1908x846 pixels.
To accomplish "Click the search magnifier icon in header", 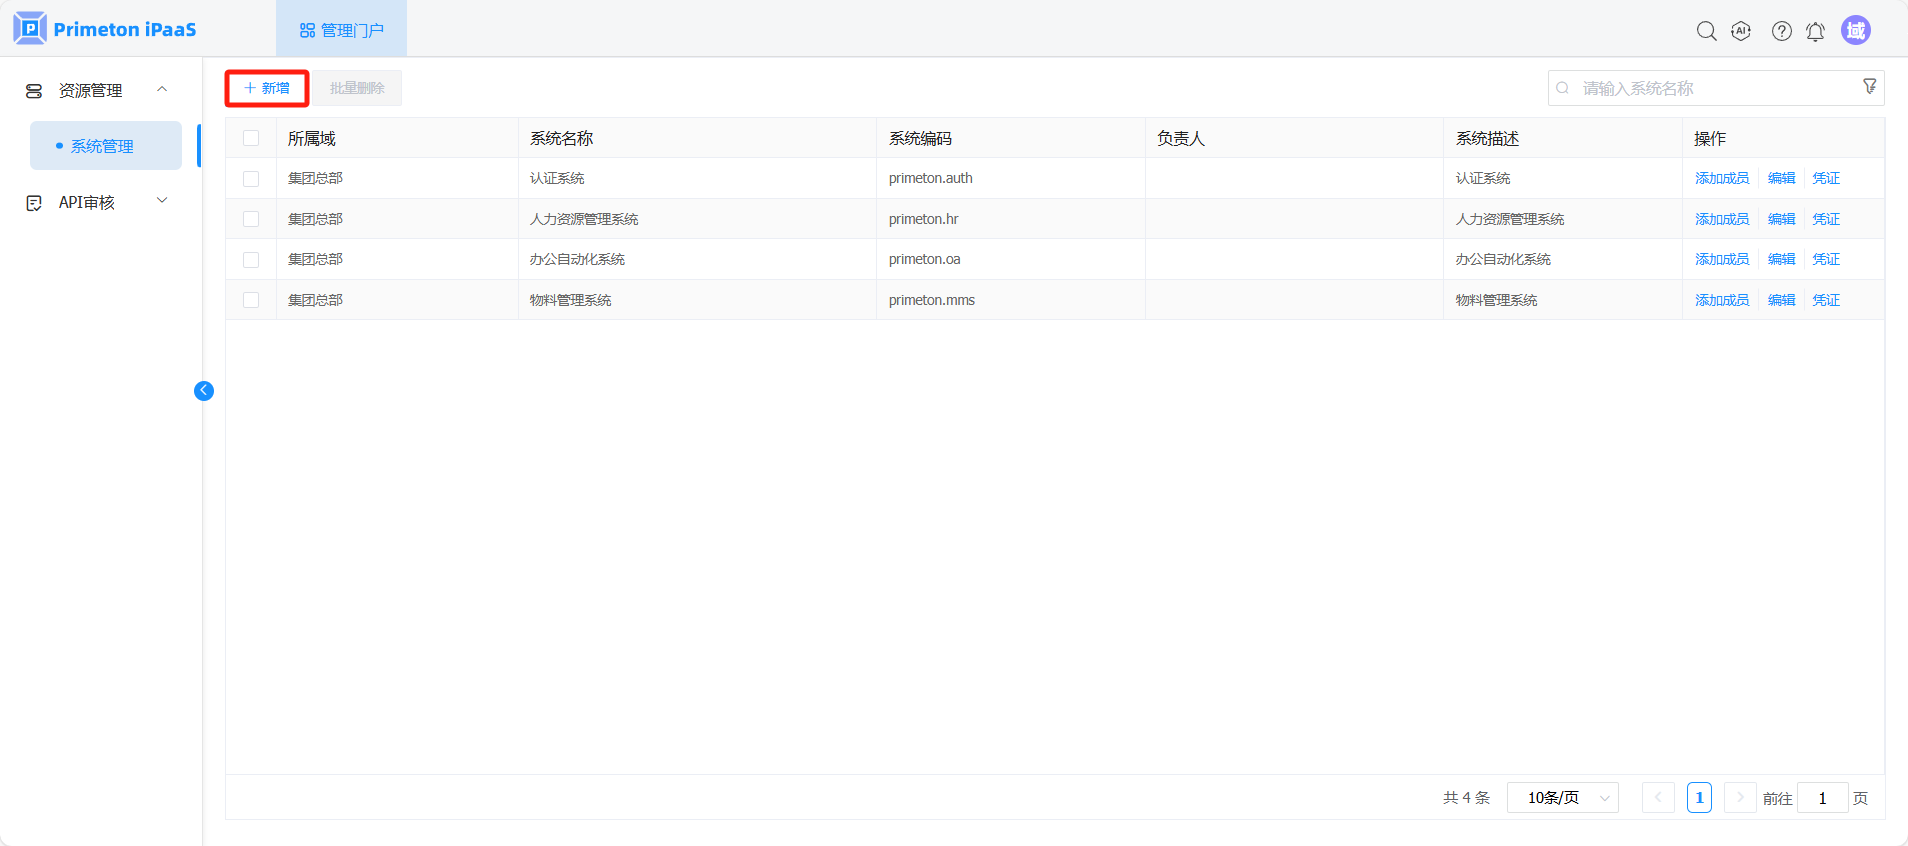I will pyautogui.click(x=1706, y=31).
